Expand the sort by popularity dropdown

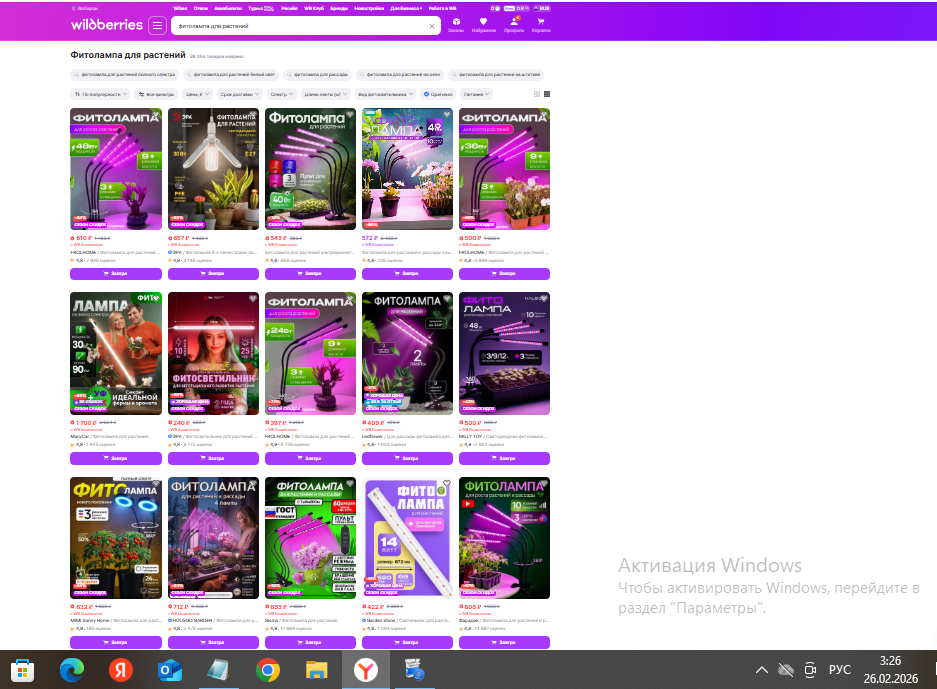[x=100, y=94]
